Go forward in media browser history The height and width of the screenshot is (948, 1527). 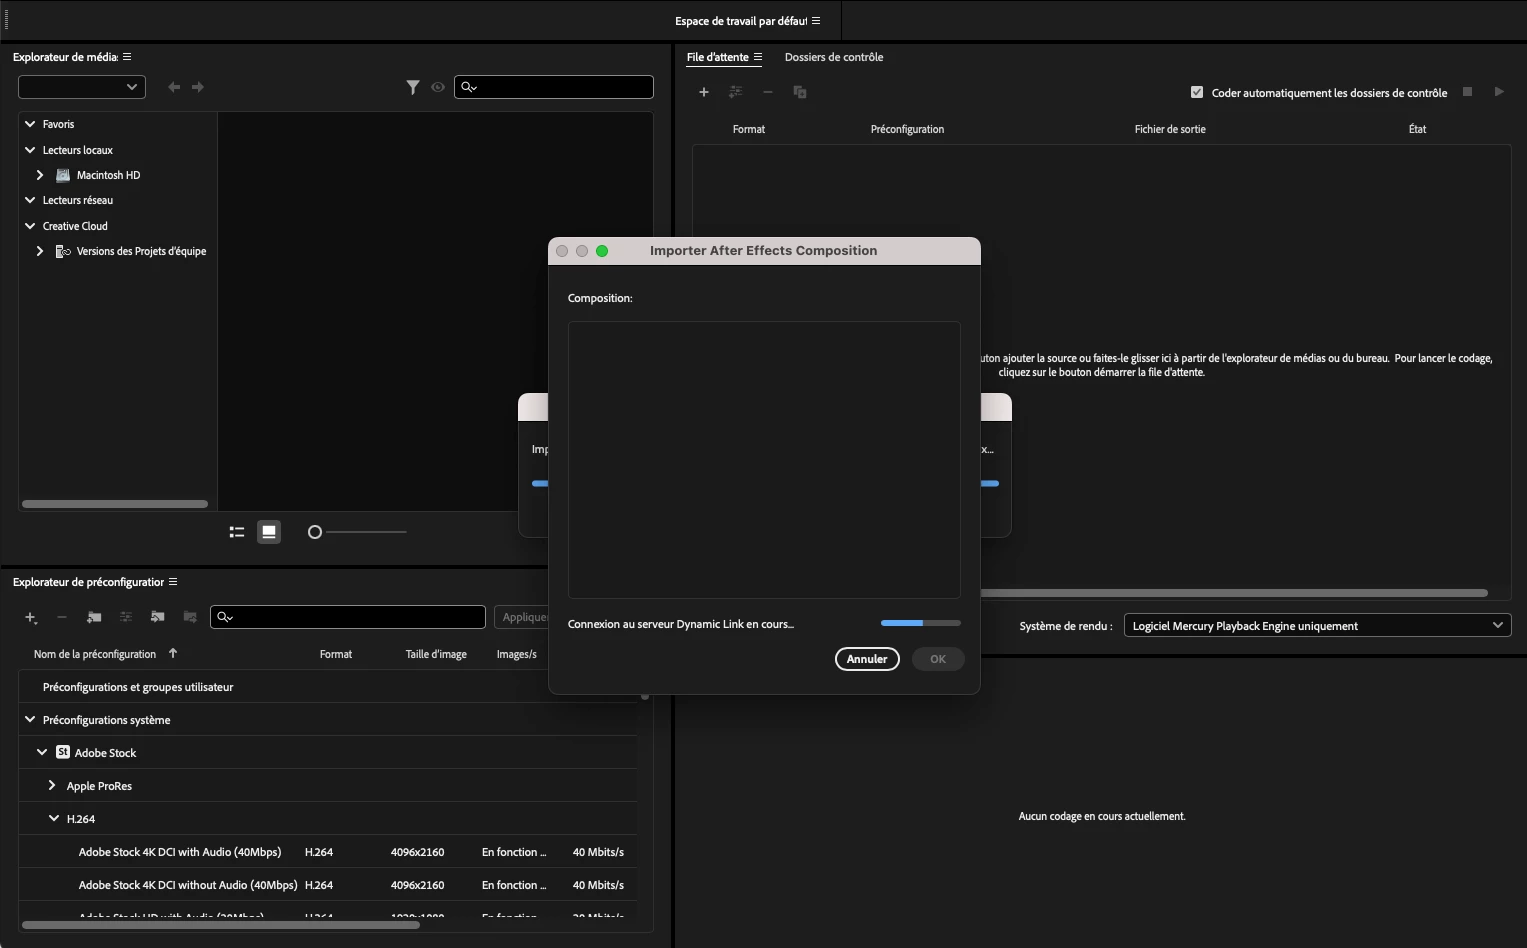[x=198, y=87]
